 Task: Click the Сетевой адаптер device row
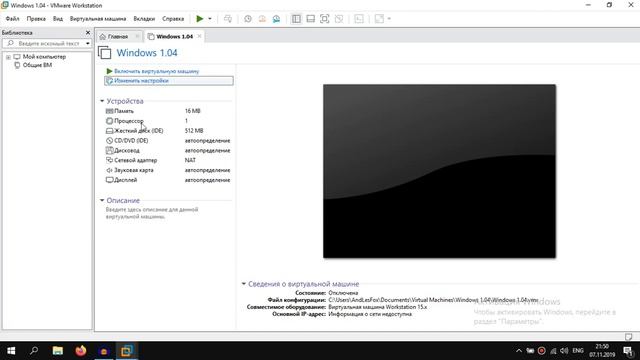[x=168, y=160]
